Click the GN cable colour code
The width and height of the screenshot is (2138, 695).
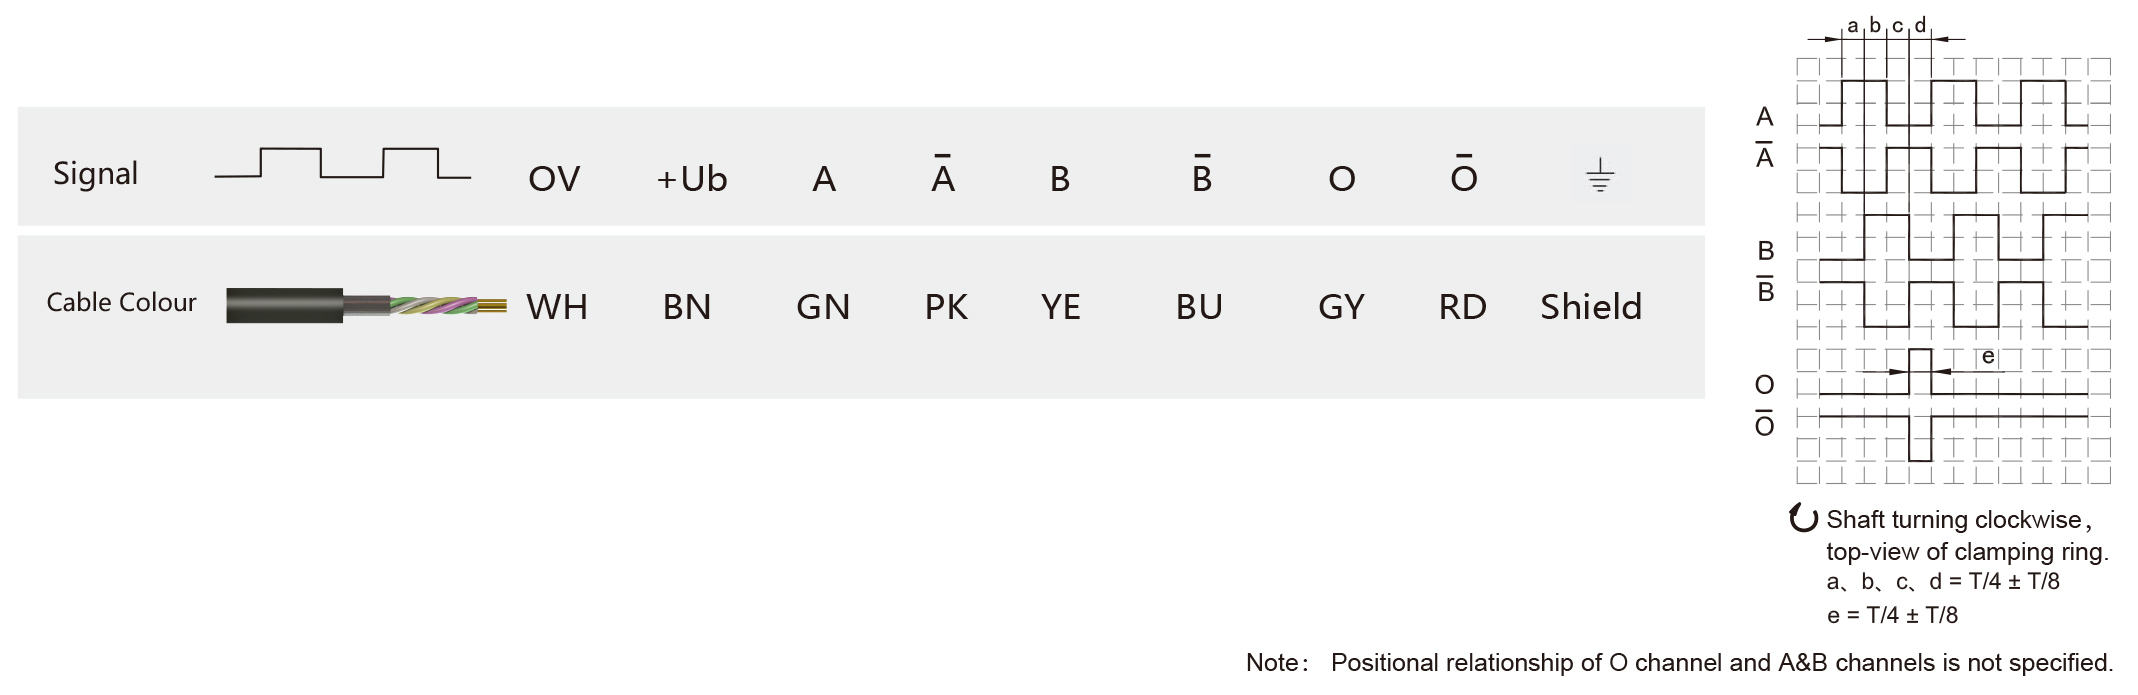point(823,307)
